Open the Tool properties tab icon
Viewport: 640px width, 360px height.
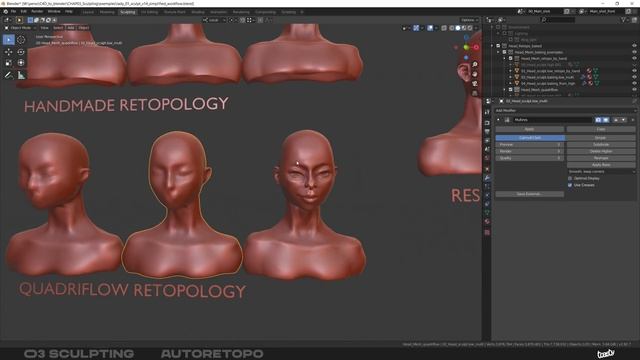pos(487,112)
